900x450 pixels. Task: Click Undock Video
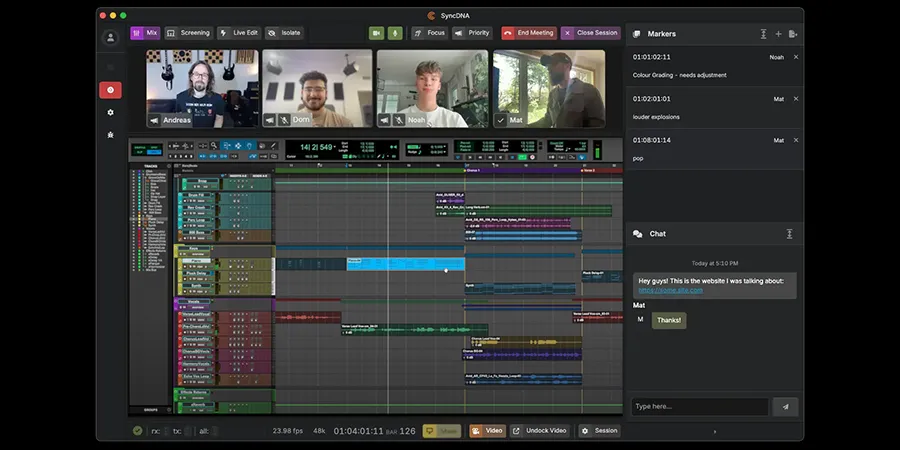[541, 431]
